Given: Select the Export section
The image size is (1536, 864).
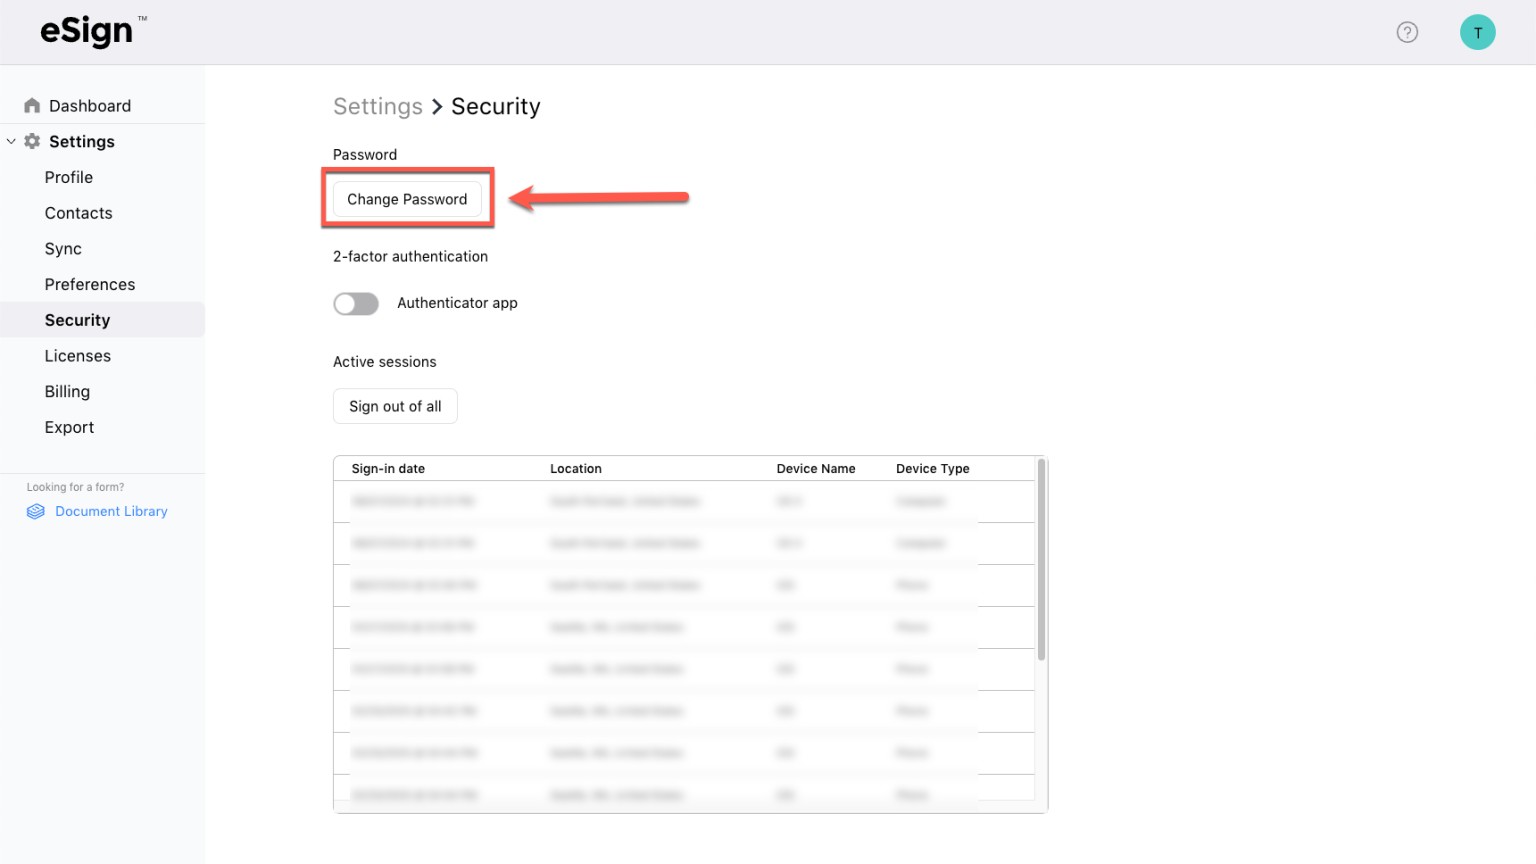Looking at the screenshot, I should coord(69,427).
